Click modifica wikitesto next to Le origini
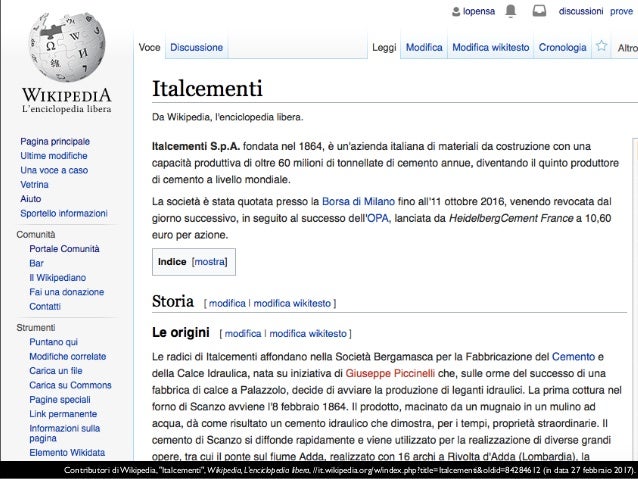This screenshot has height=479, width=638. pos(308,334)
